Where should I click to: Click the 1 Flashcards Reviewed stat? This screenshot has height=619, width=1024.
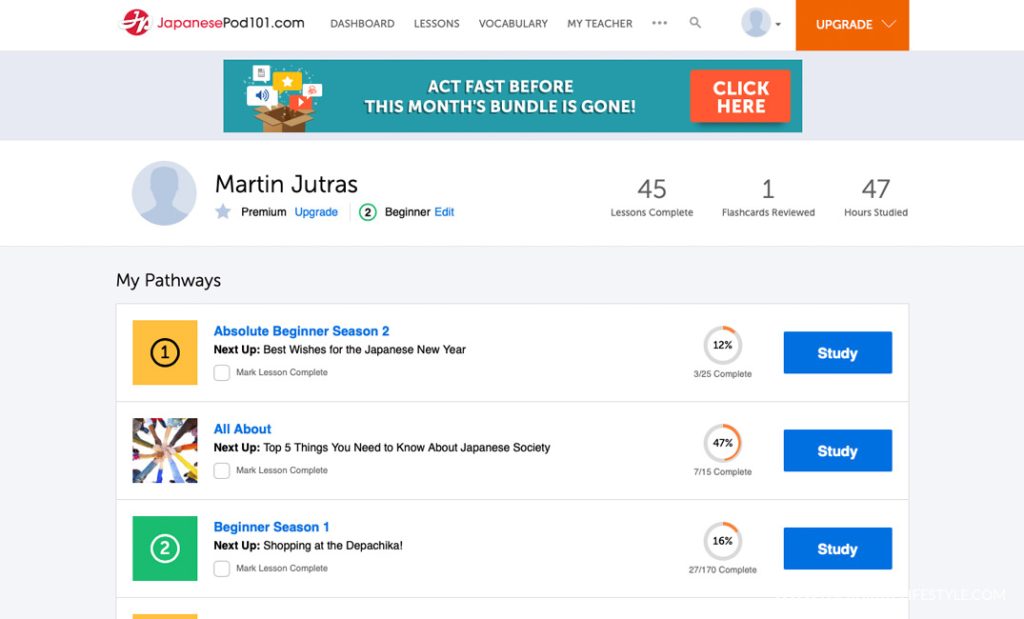(768, 197)
